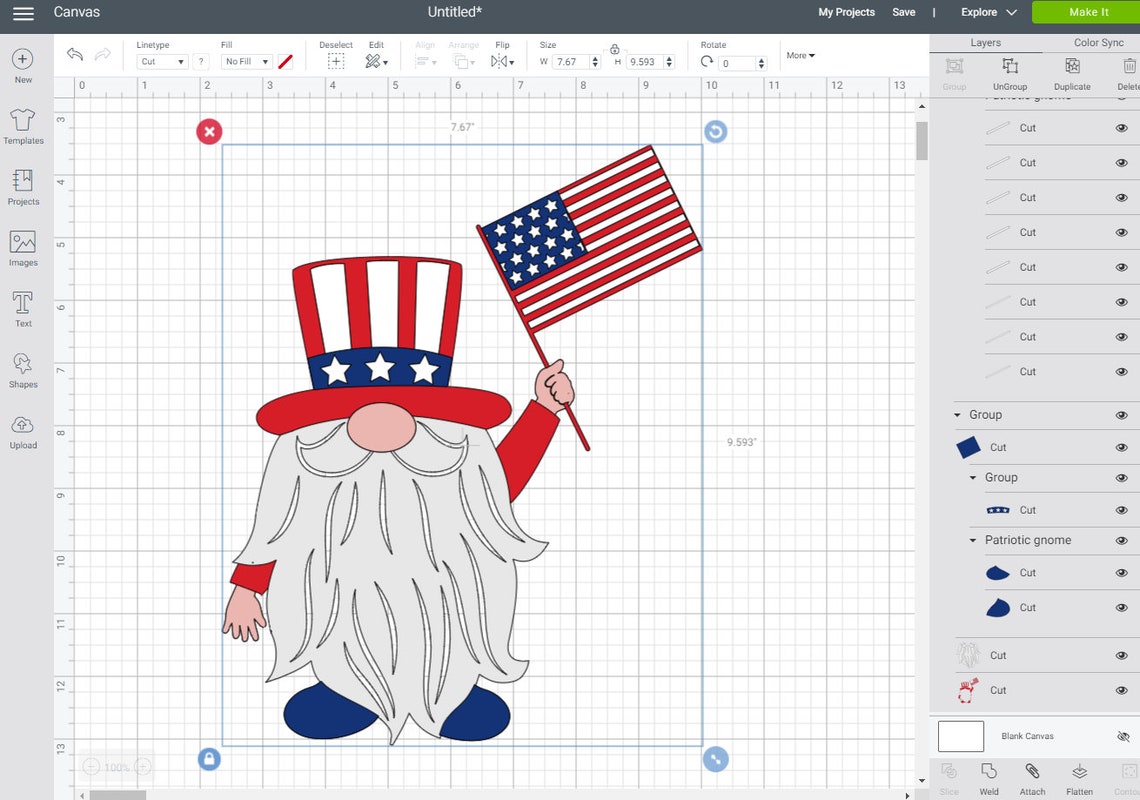
Task: Collapse the nested Group layer
Action: tap(973, 478)
